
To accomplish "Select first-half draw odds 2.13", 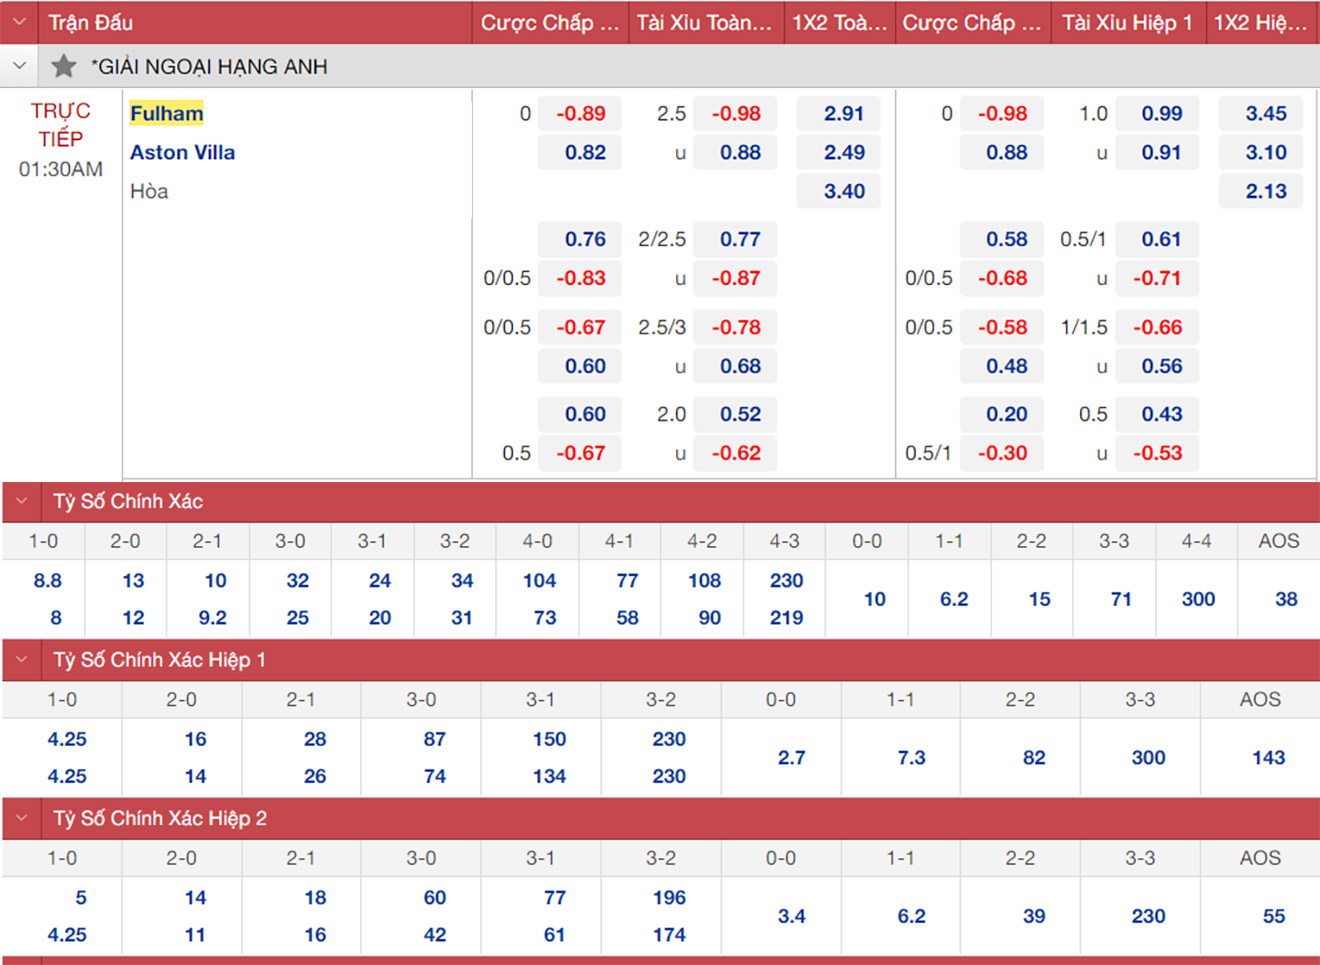I will tap(1265, 191).
